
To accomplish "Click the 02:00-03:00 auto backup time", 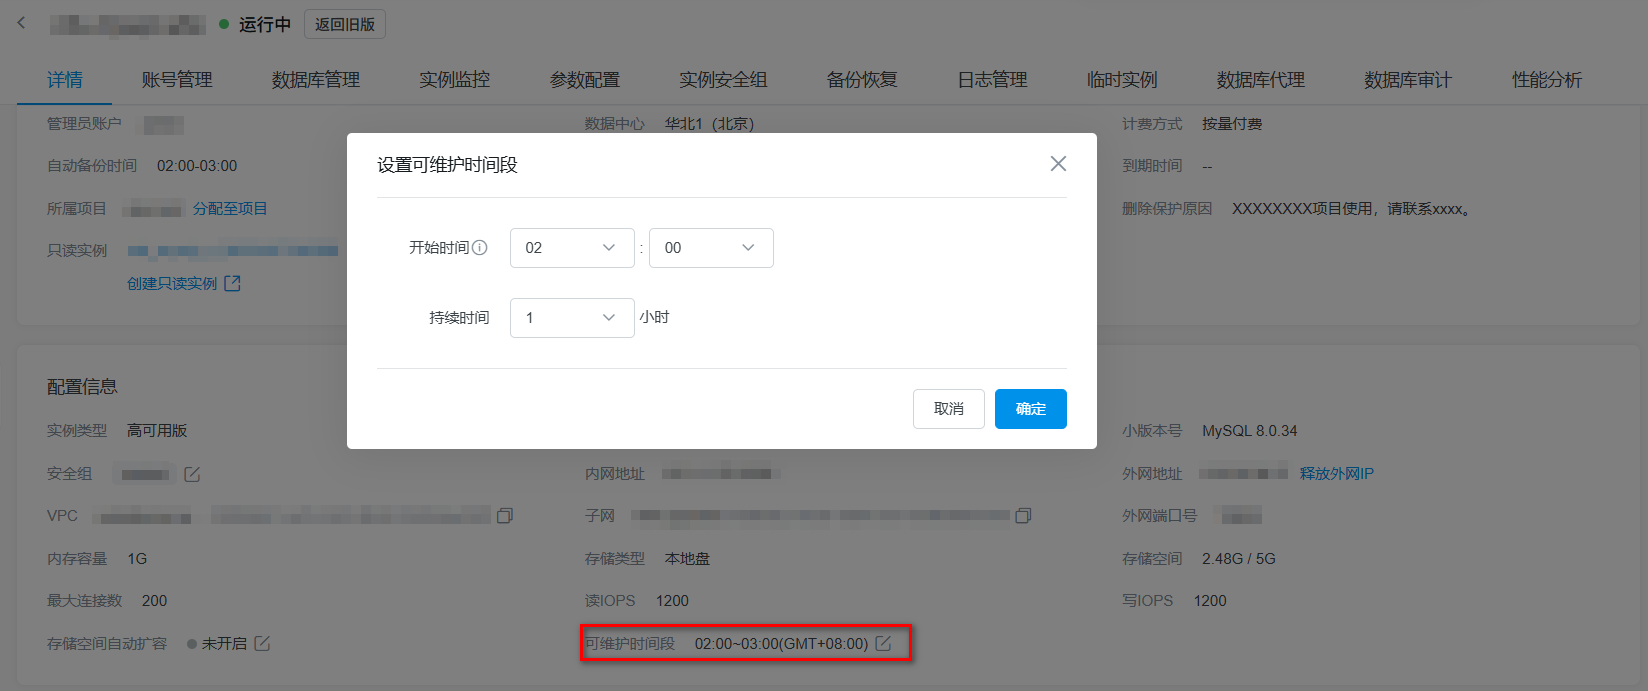I will pyautogui.click(x=197, y=166).
